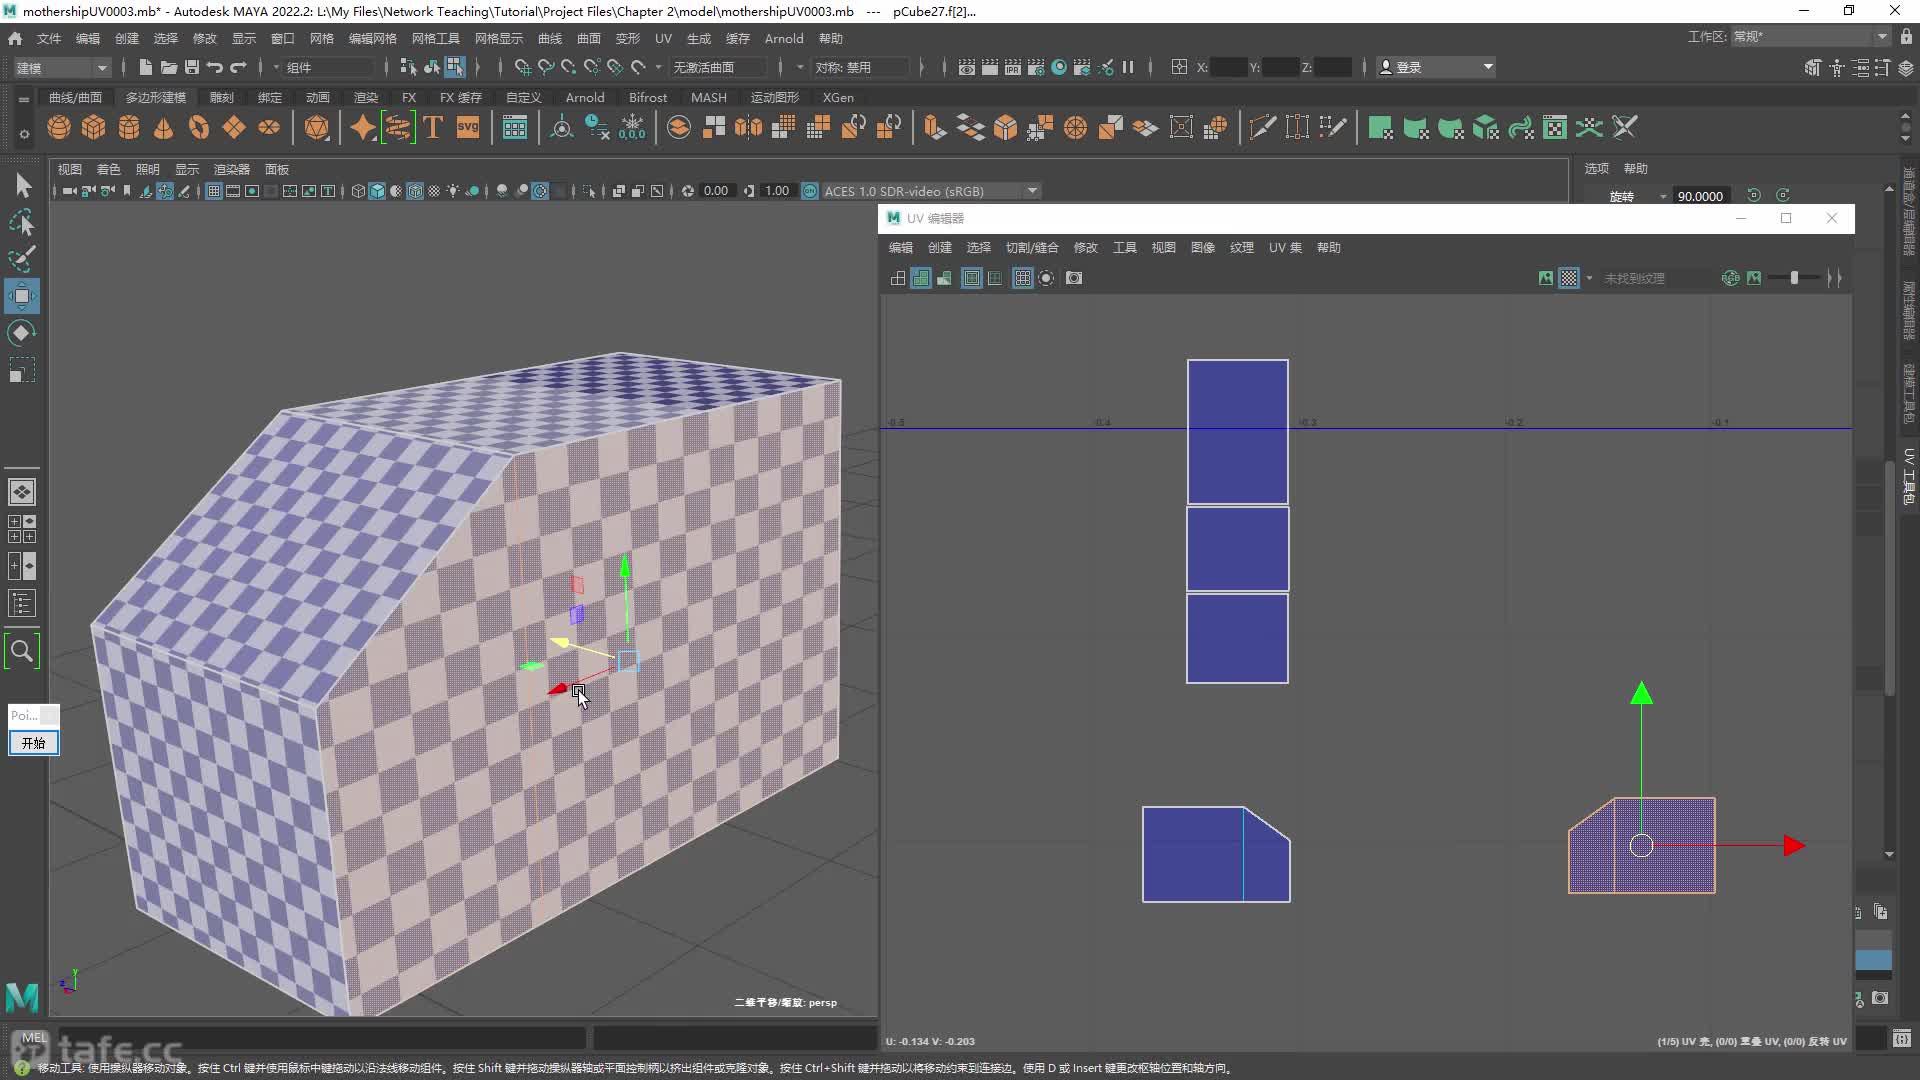Open the ACES 1.0 SDR-video color transform dropdown
The height and width of the screenshot is (1080, 1920).
[x=930, y=191]
